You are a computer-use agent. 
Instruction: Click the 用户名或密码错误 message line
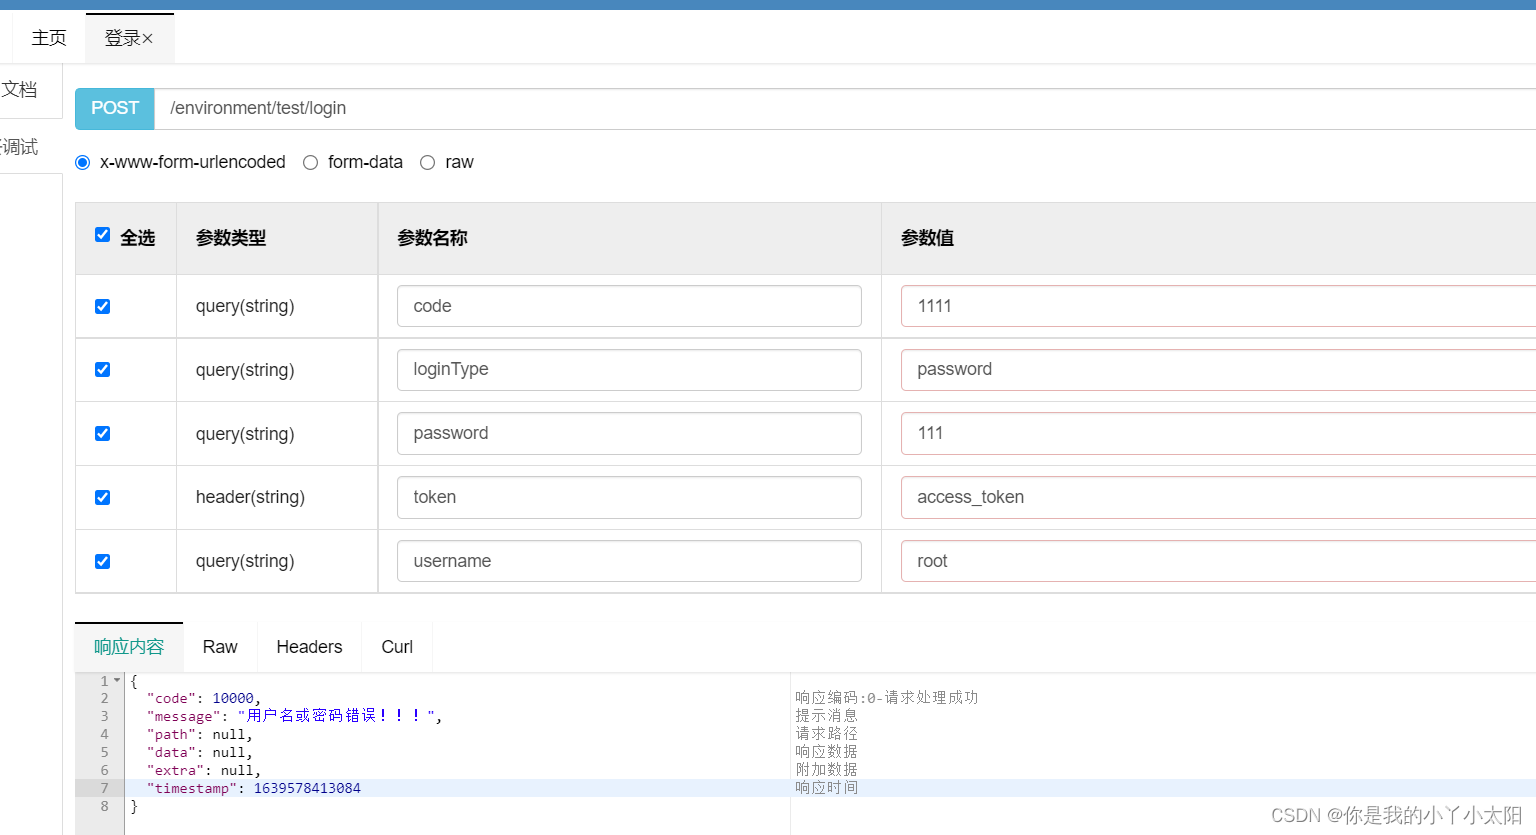coord(295,716)
